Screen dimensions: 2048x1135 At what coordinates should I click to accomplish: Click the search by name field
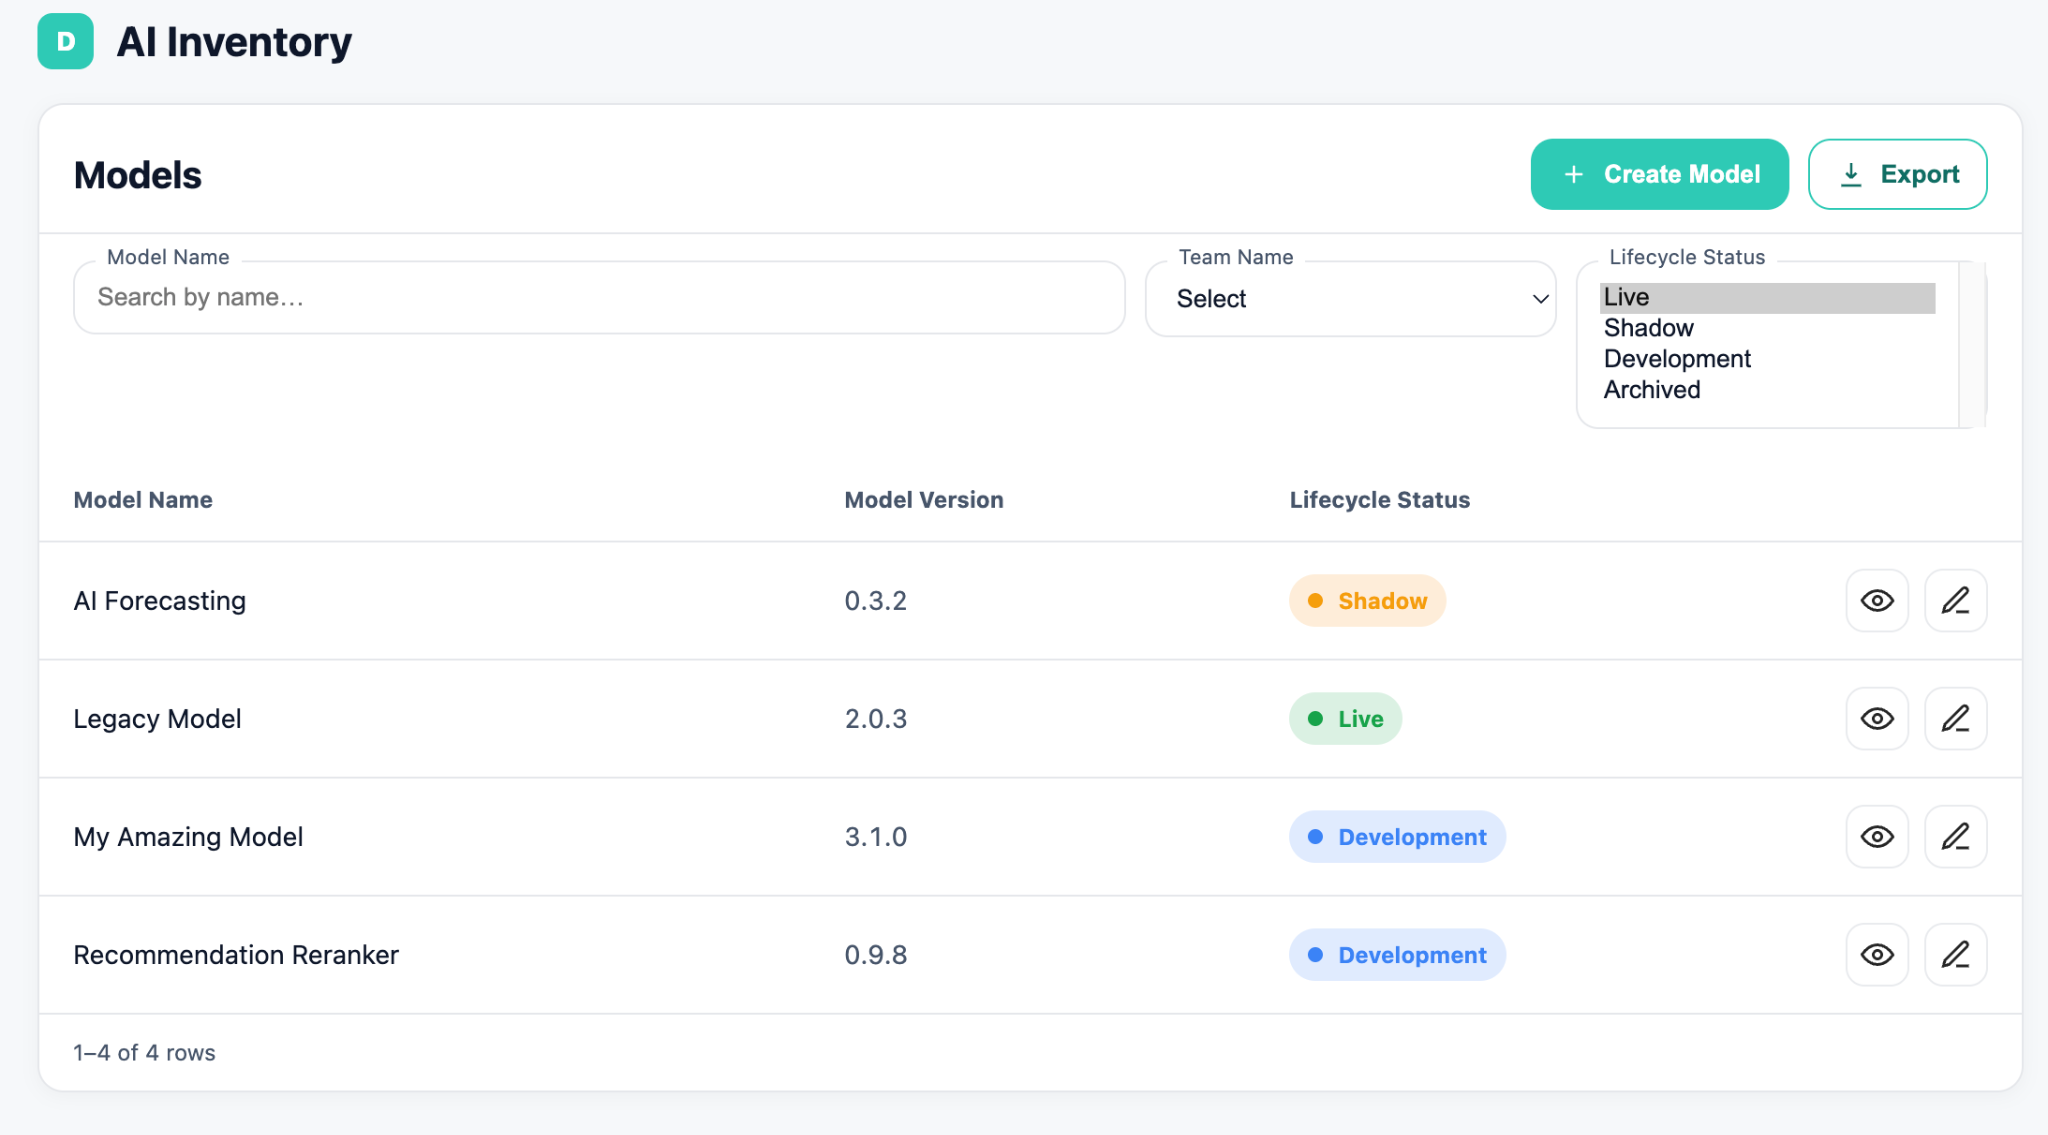coord(598,297)
